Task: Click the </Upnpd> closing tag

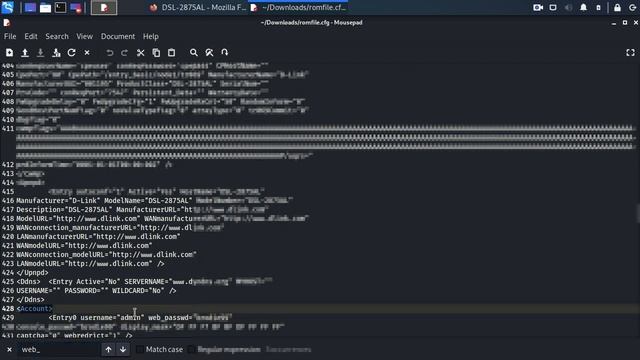Action: point(32,273)
